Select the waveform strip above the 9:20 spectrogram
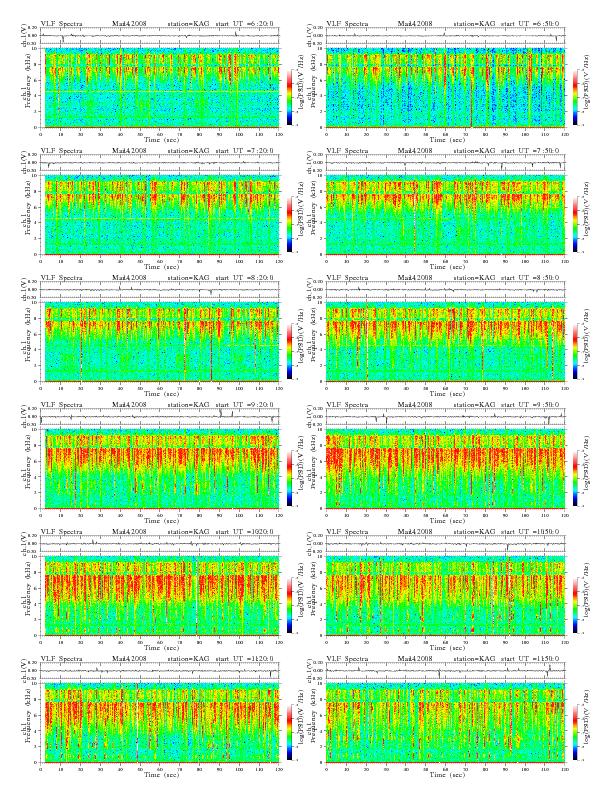This screenshot has height=792, width=612. (x=160, y=417)
